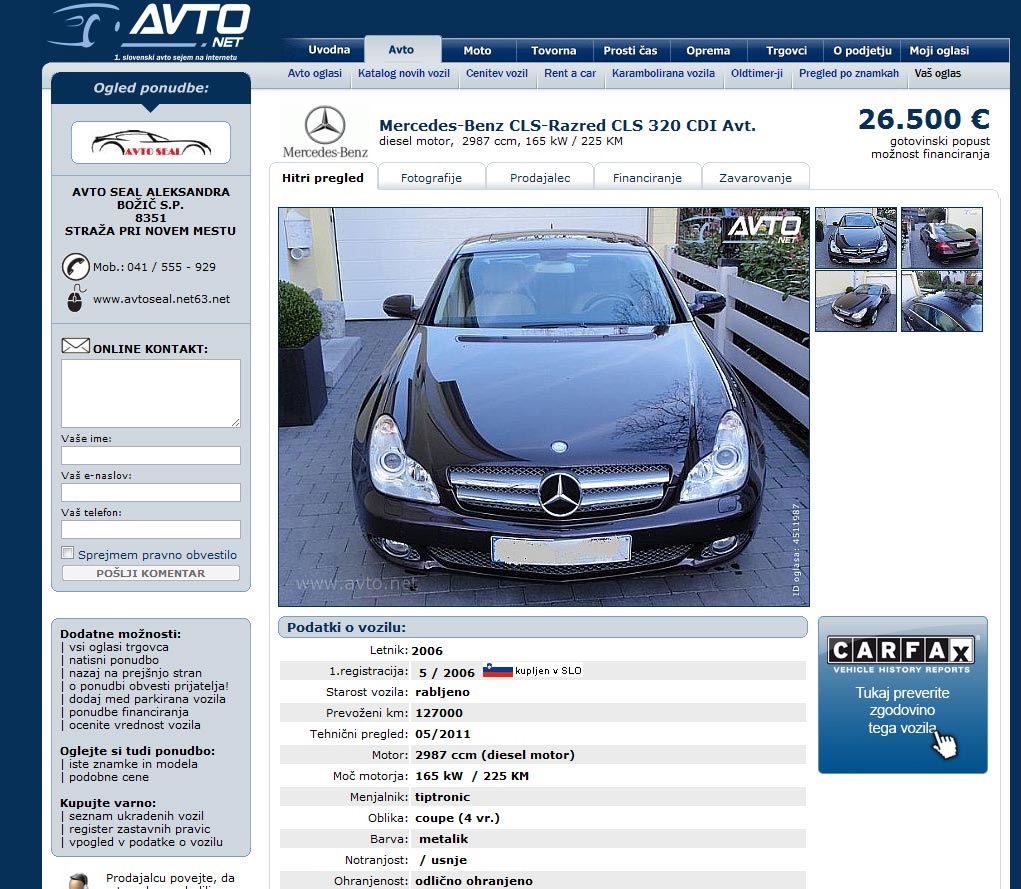This screenshot has width=1021, height=889.
Task: Open the Pregled po znamkah link
Action: [x=848, y=74]
